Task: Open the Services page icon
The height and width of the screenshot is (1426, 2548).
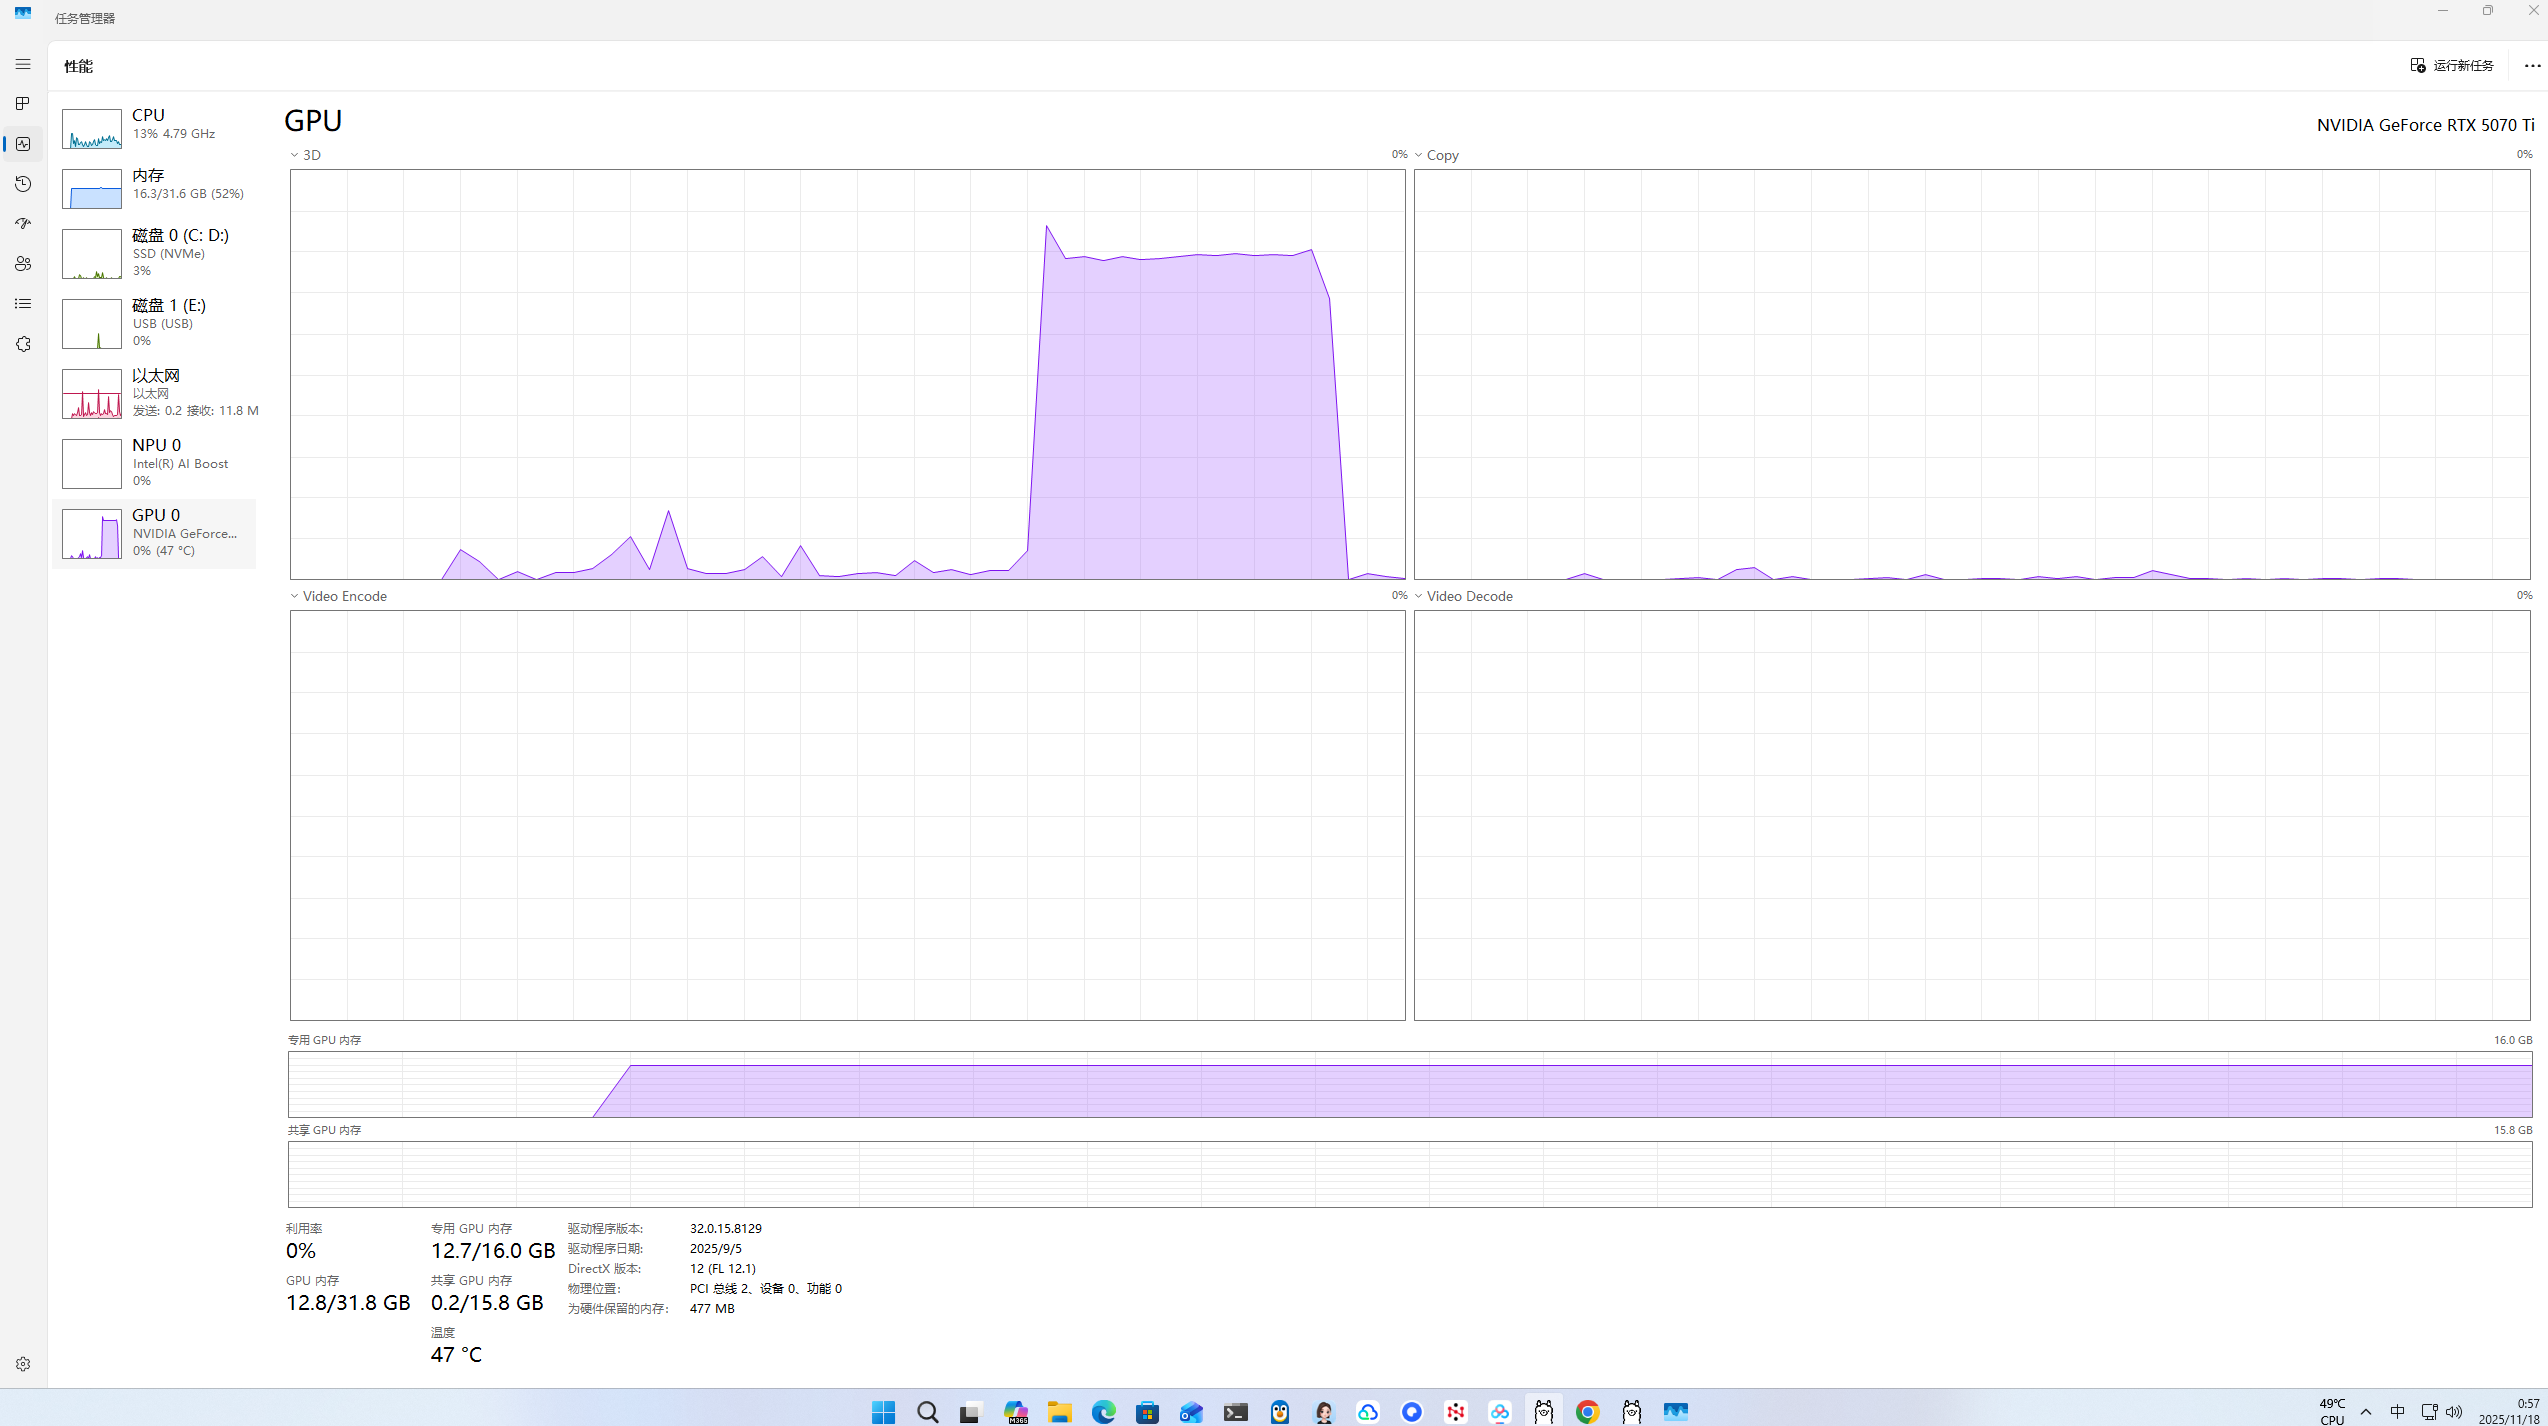Action: pos(23,344)
